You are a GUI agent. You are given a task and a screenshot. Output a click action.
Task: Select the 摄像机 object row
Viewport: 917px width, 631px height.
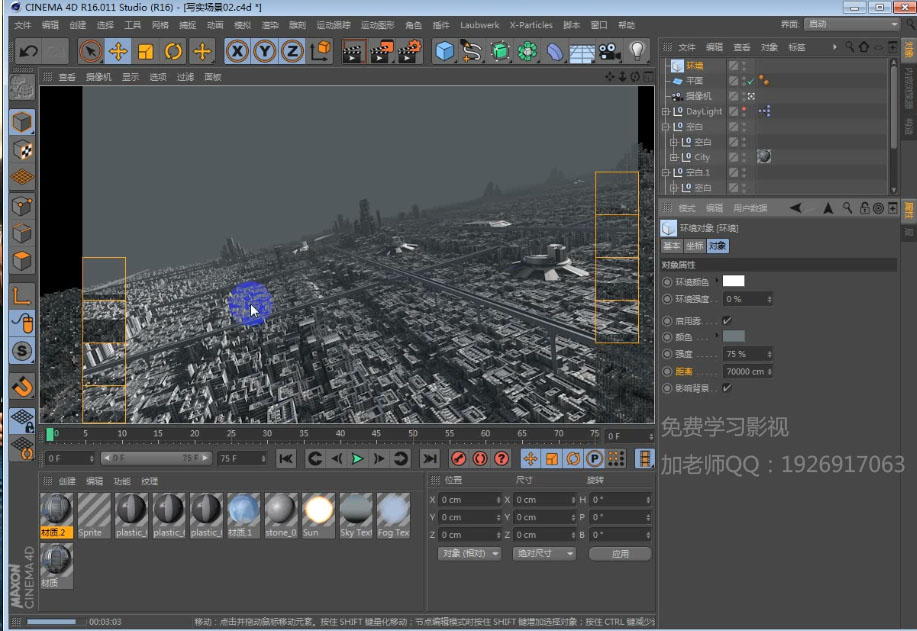698,96
